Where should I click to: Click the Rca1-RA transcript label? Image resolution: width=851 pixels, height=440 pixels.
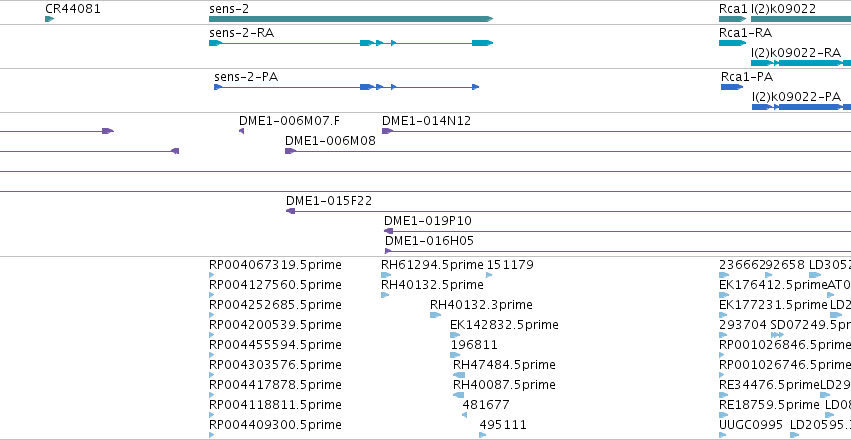745,33
